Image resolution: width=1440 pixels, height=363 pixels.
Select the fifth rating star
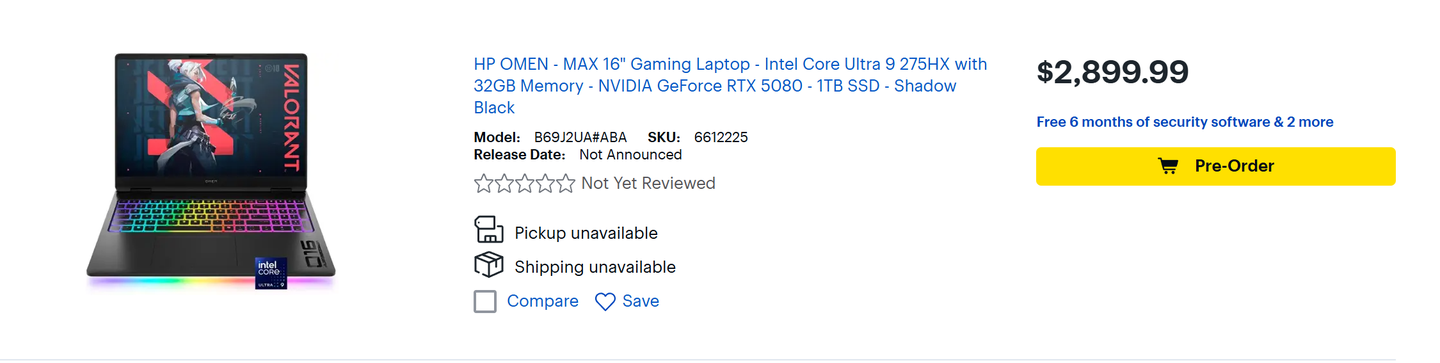coord(565,183)
